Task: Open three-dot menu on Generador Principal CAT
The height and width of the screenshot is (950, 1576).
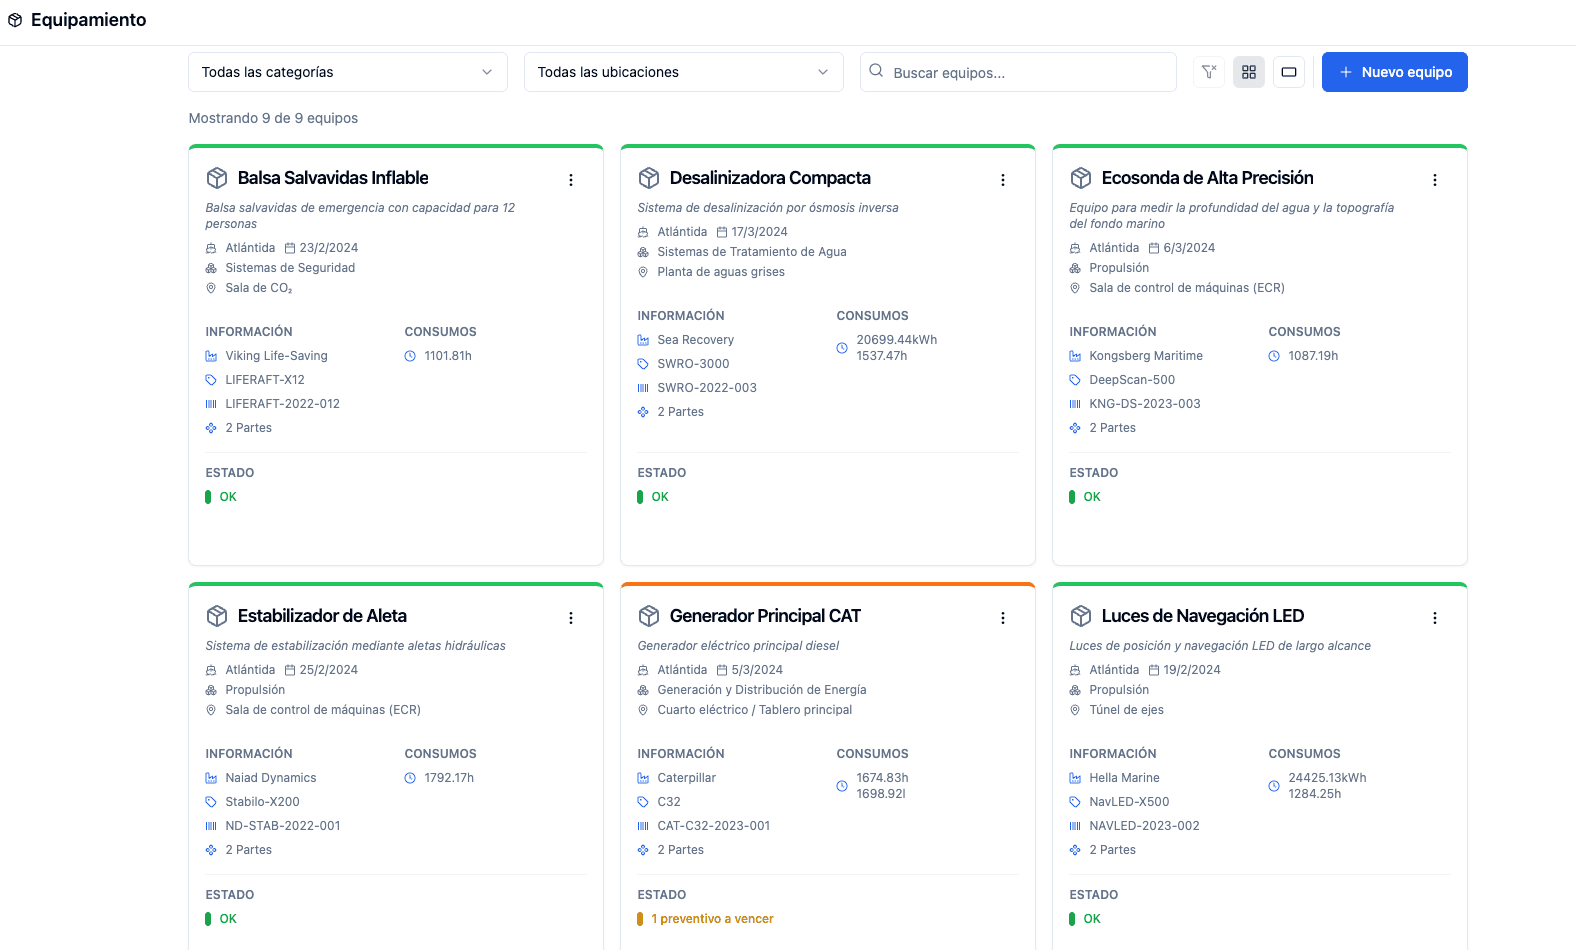Action: click(1003, 618)
